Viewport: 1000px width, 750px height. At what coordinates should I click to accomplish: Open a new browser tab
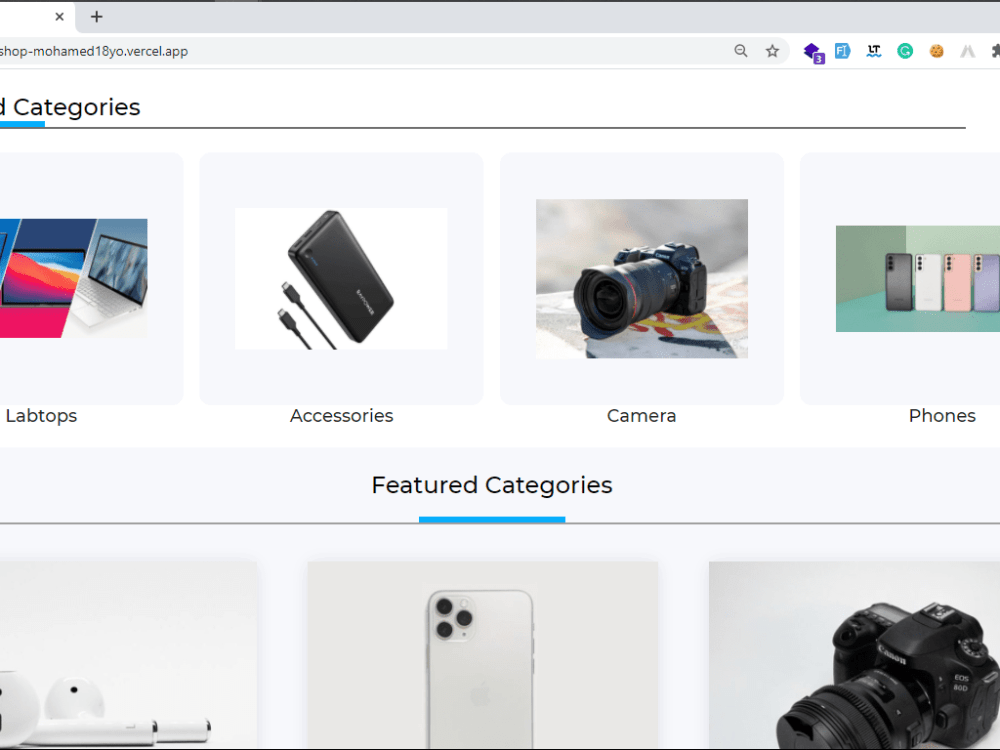coord(96,16)
